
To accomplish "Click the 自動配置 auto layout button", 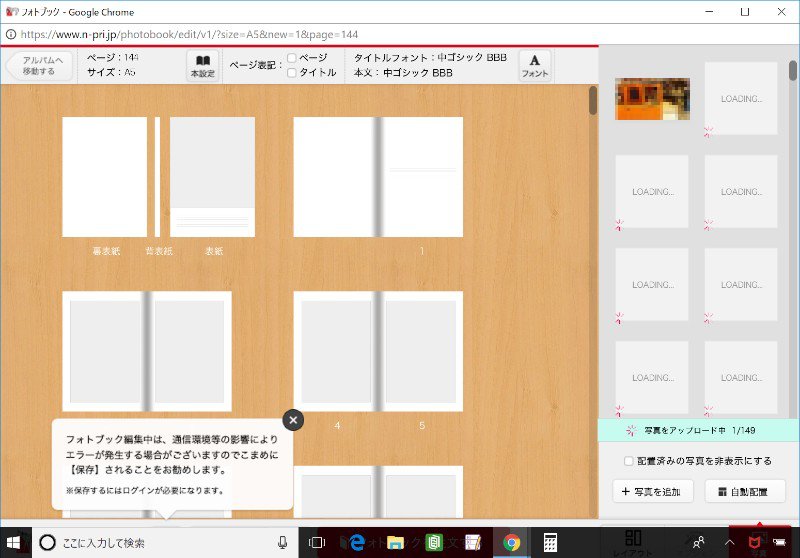I will click(744, 491).
